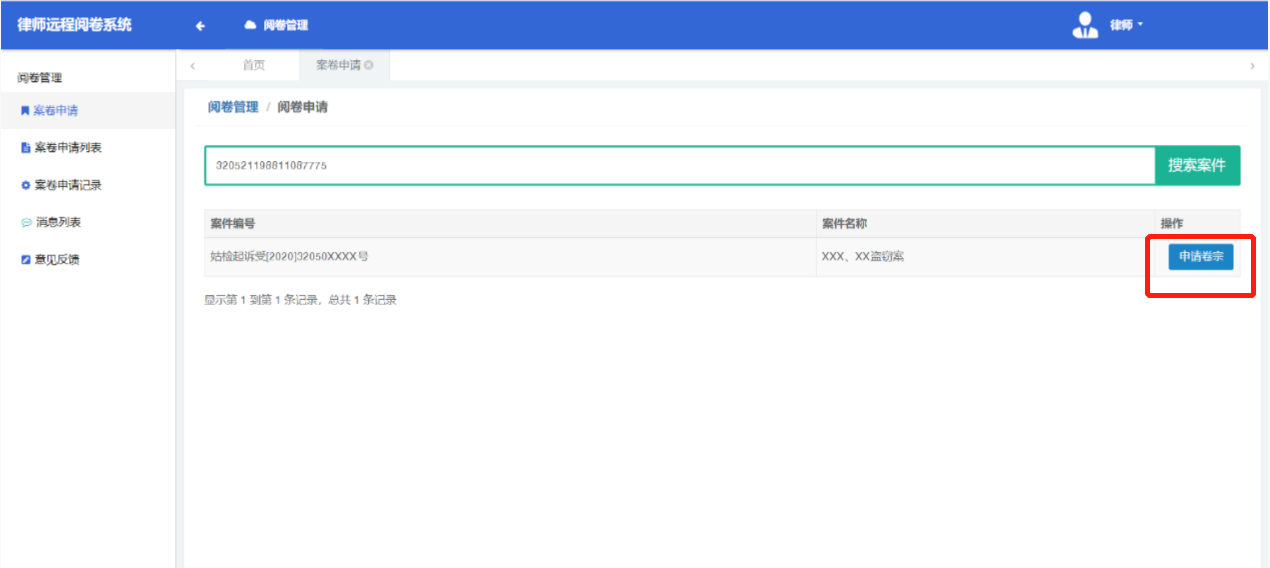Click the 案件编号 column header
1270x568 pixels.
pos(232,224)
